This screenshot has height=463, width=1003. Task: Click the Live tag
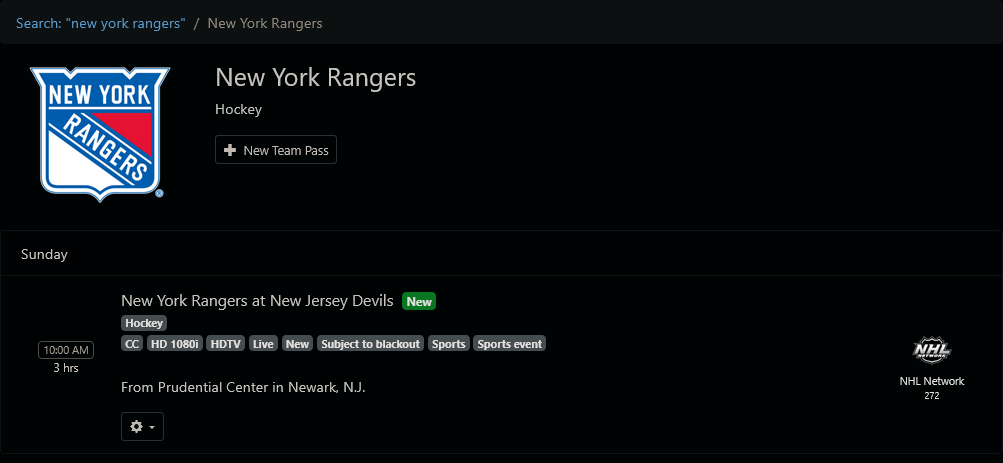(x=263, y=344)
